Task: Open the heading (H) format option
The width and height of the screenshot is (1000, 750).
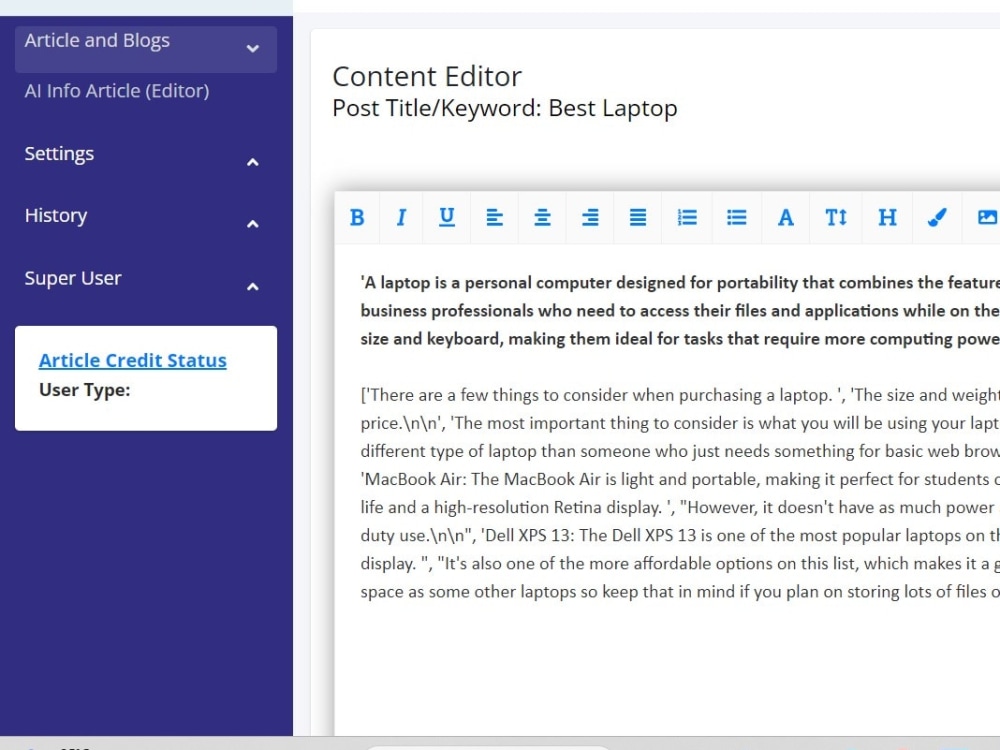Action: coord(887,217)
